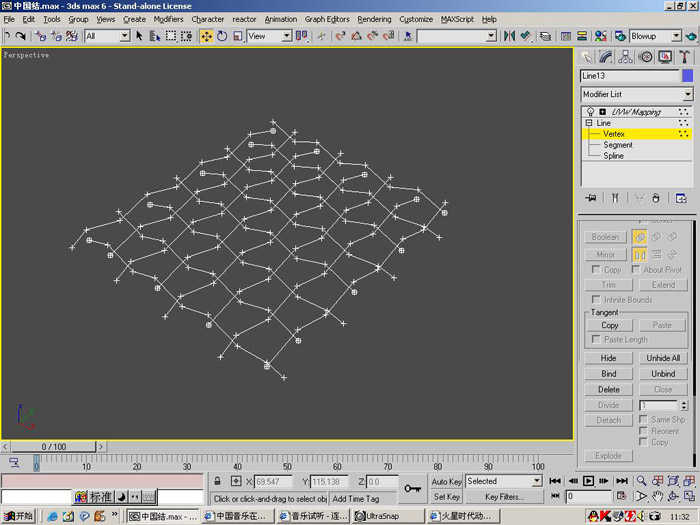Click the Divide value spinner arrows
700x525 pixels.
click(684, 405)
